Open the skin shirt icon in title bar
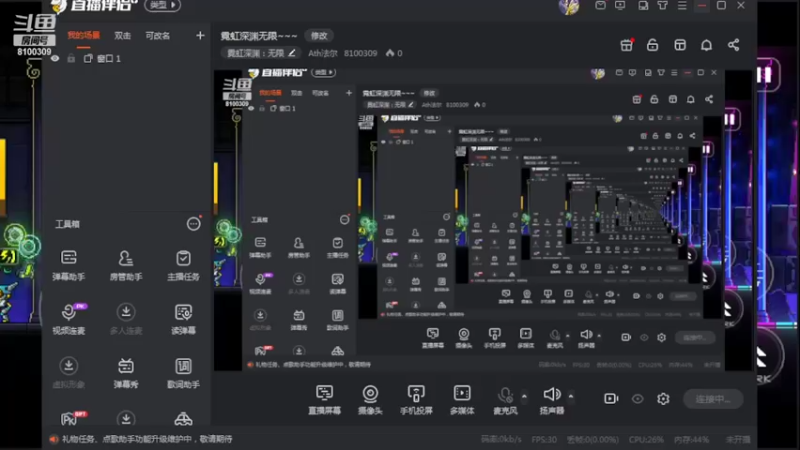 (662, 6)
